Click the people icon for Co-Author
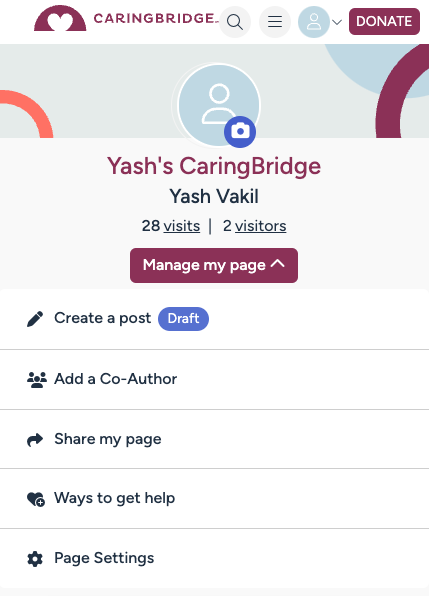This screenshot has width=429, height=596. click(37, 379)
